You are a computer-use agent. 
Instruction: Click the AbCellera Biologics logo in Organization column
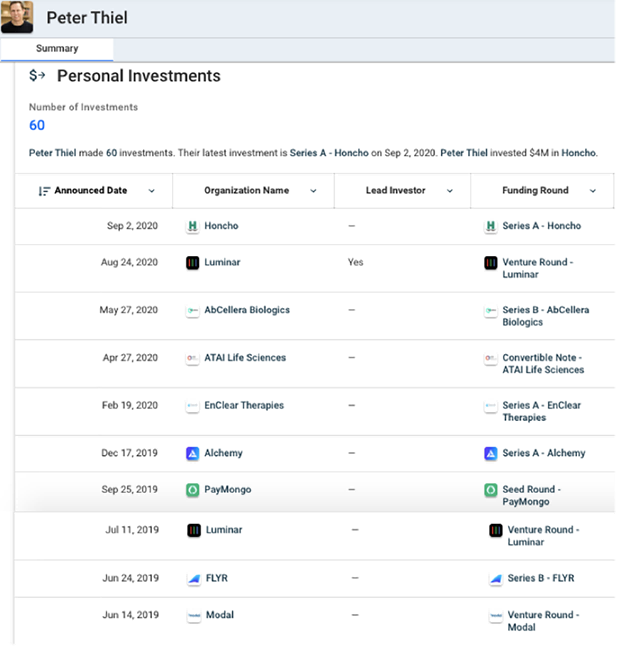193,310
